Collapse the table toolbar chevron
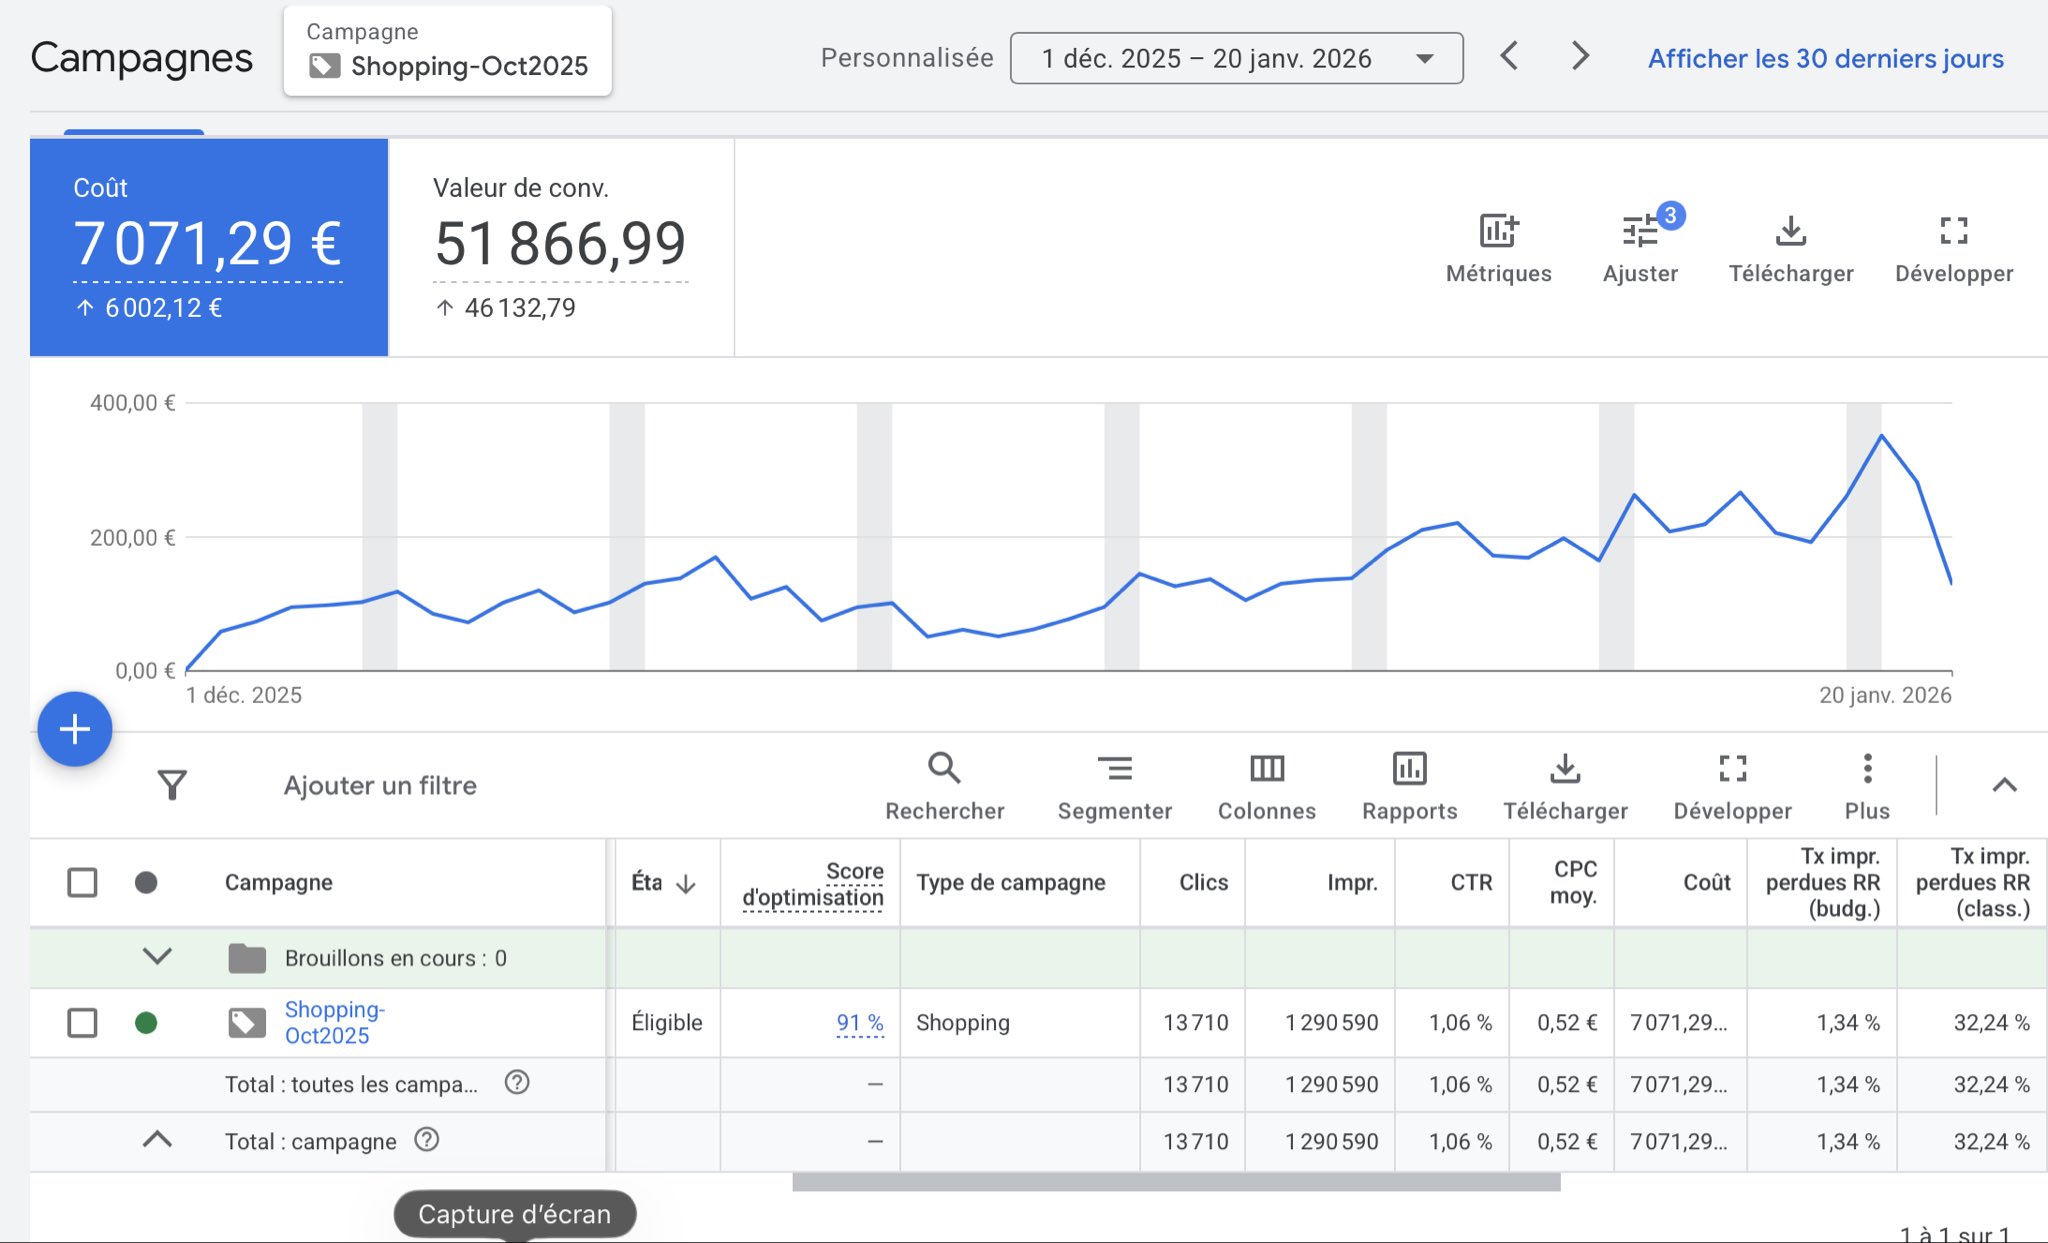This screenshot has width=2048, height=1243. 2004,785
